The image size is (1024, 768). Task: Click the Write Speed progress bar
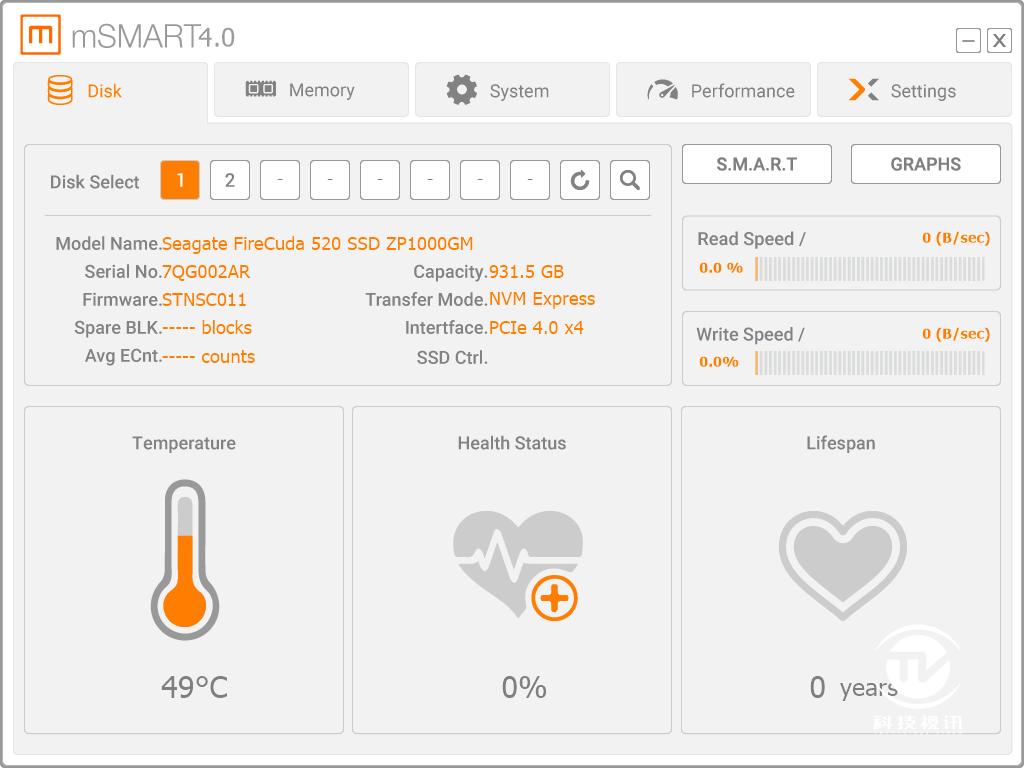click(x=869, y=363)
